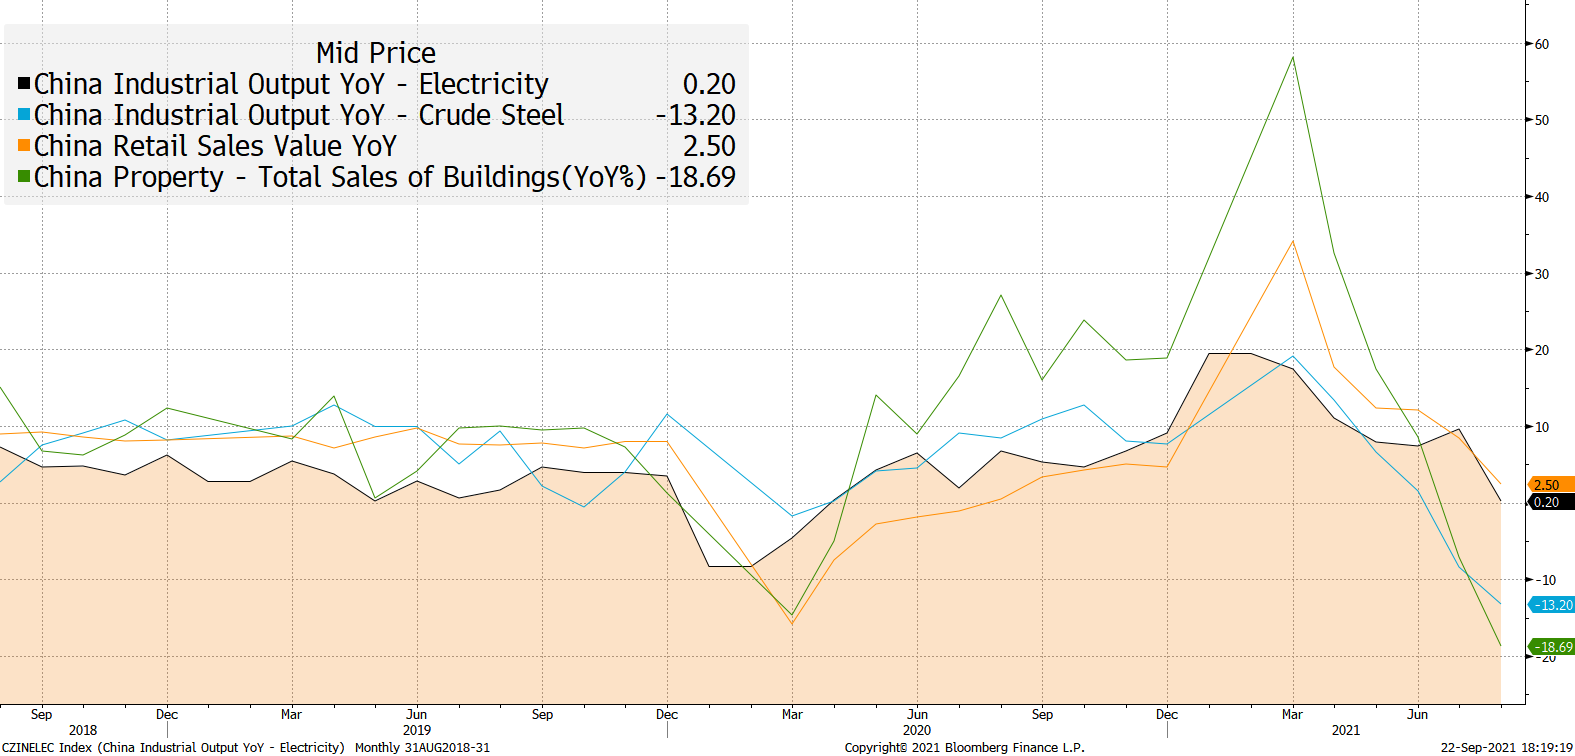Click the 'Mid Price' legend heading

[x=376, y=53]
